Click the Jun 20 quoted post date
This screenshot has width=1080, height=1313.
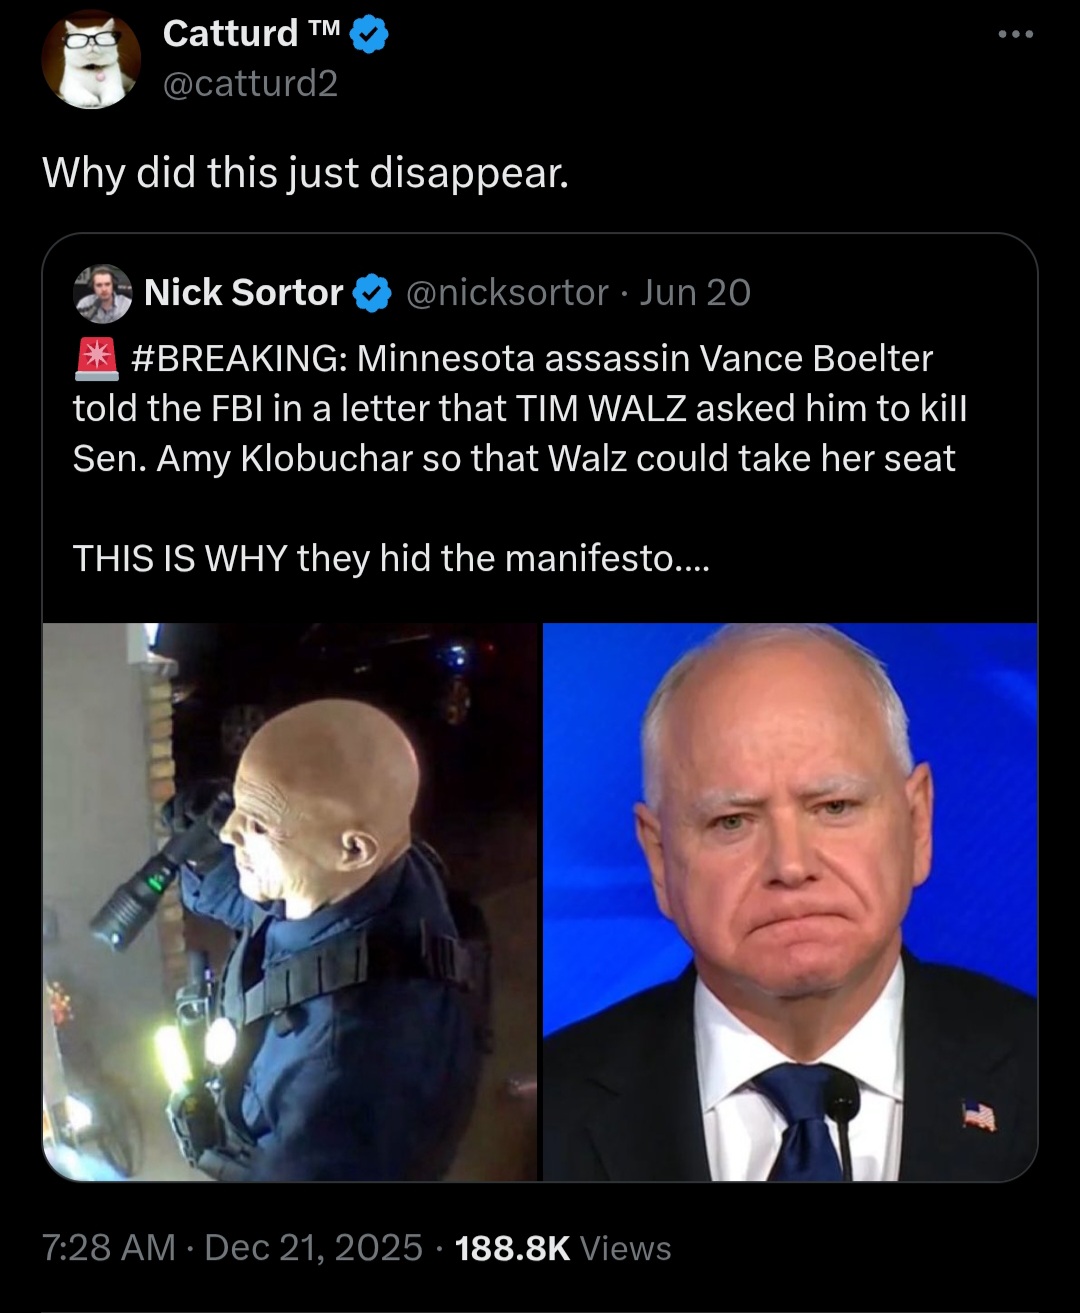pyautogui.click(x=695, y=293)
